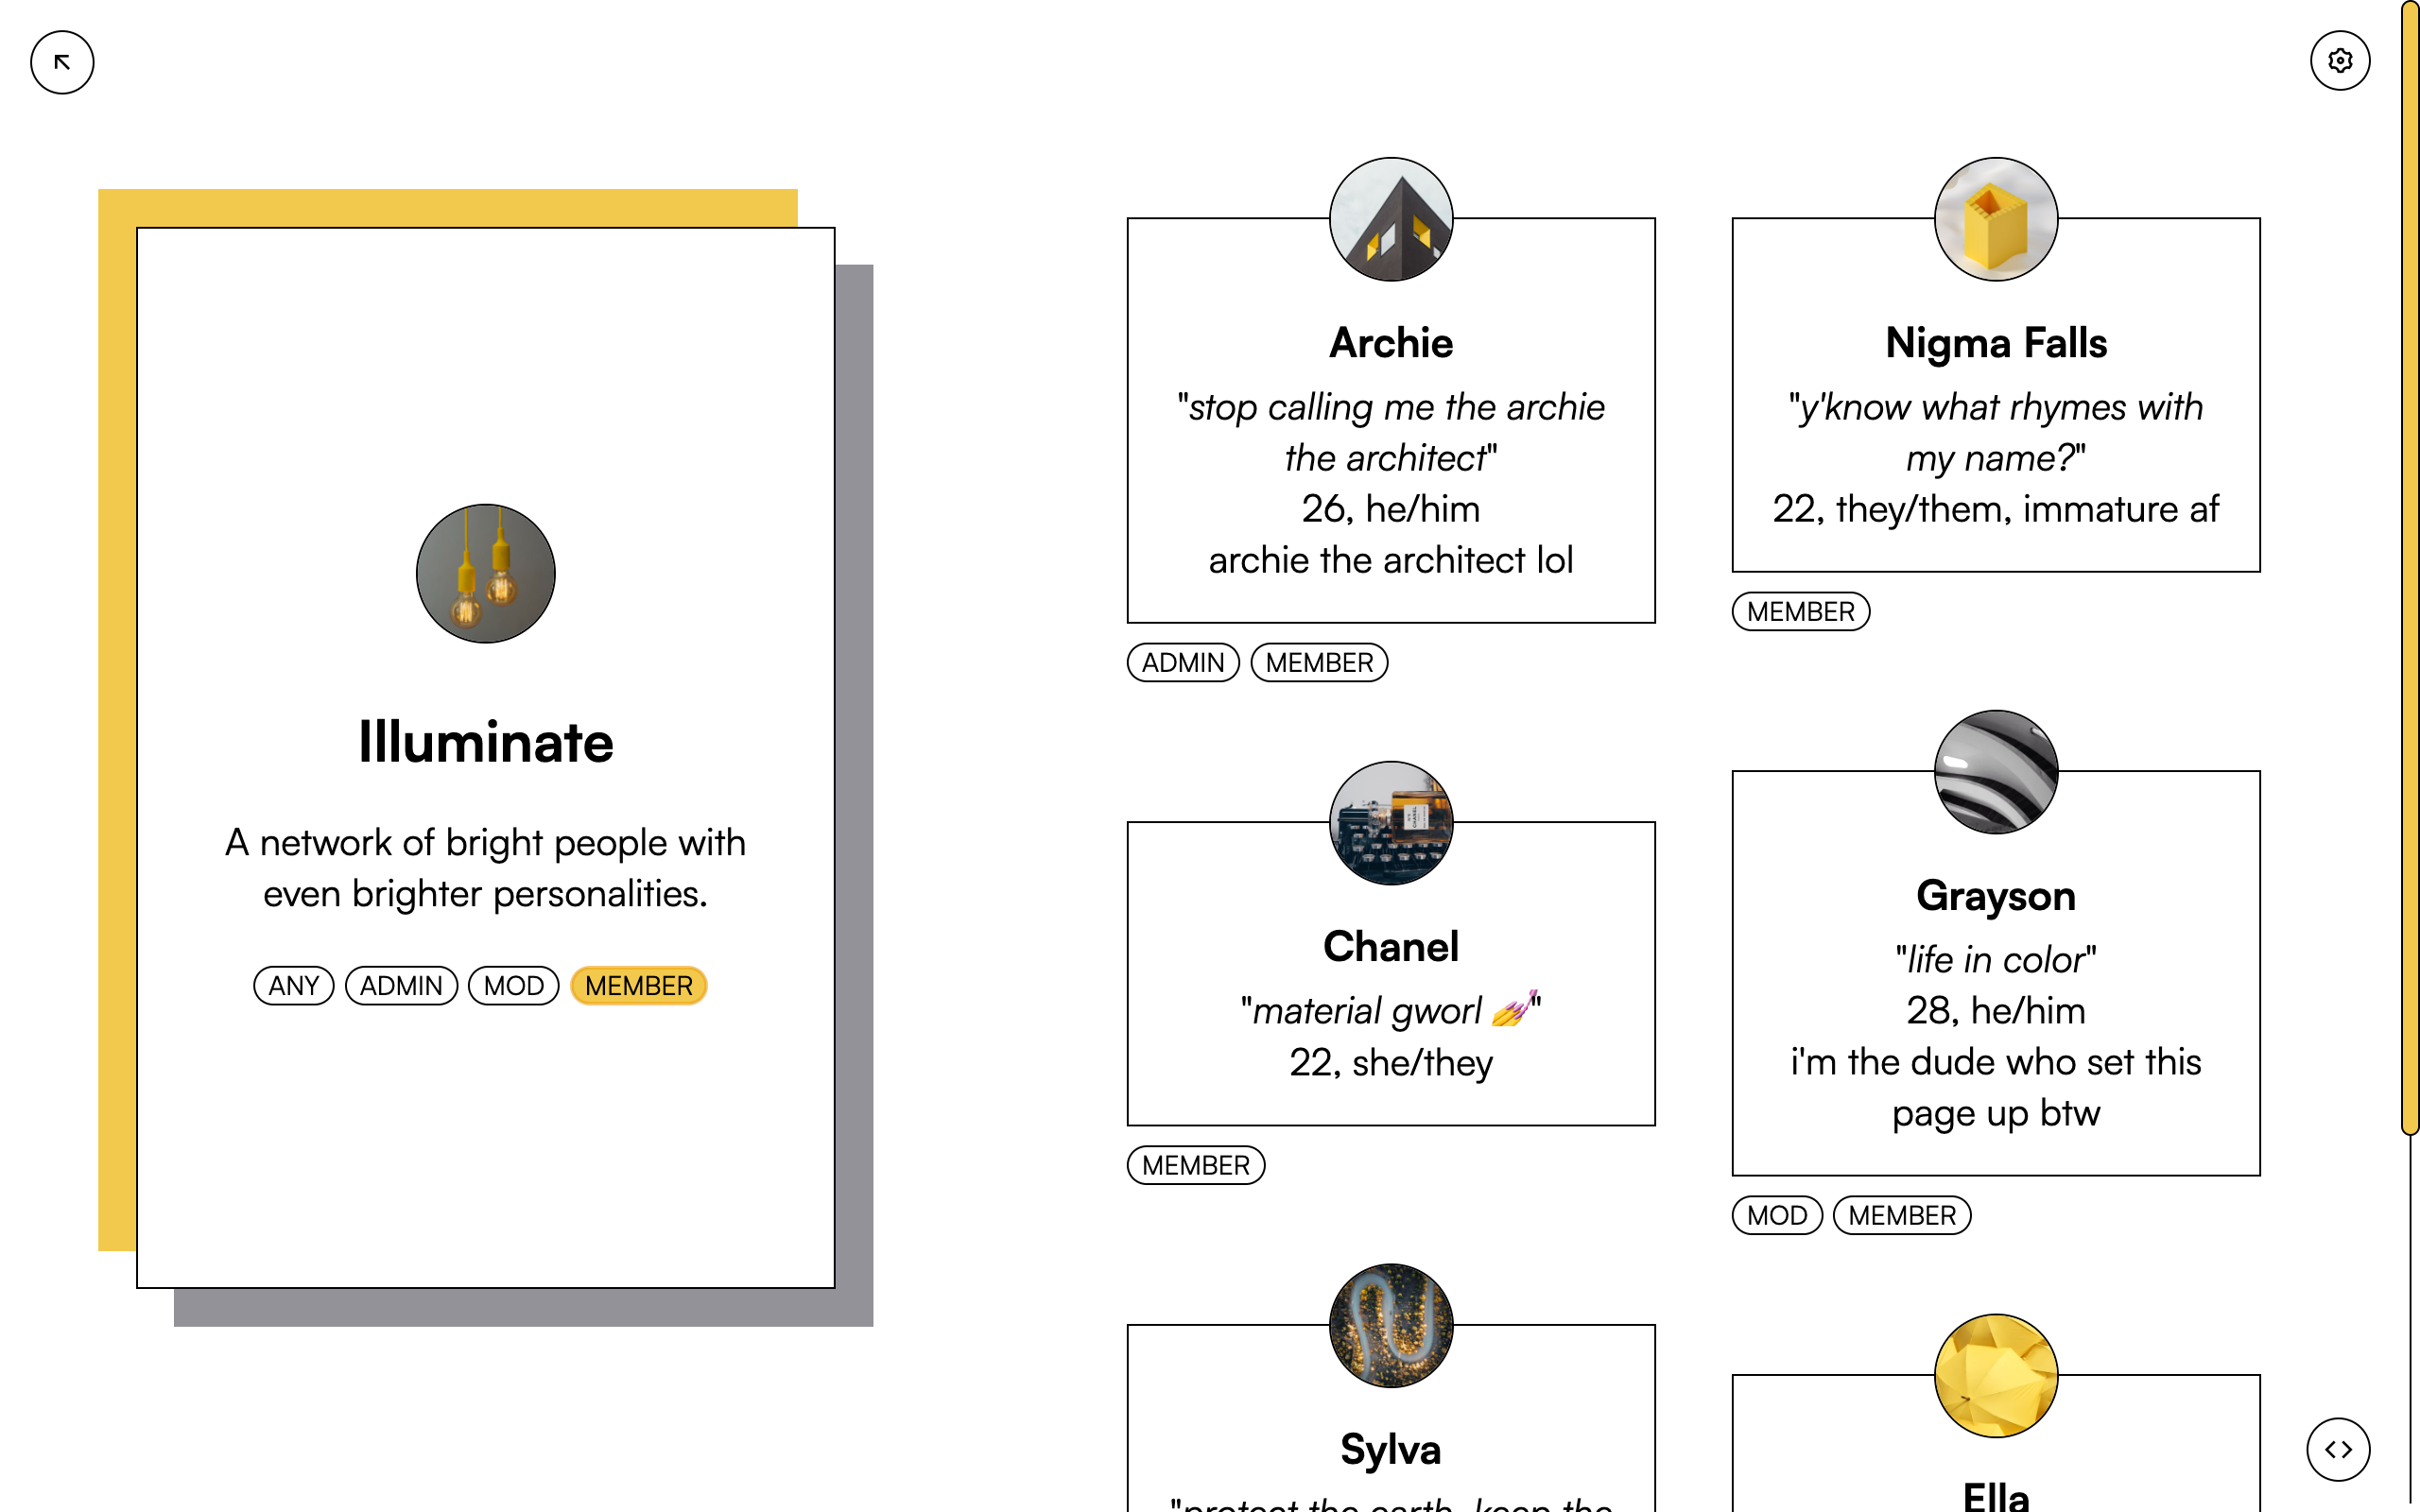Open the Grayson name heading
Image resolution: width=2420 pixels, height=1512 pixels.
point(1995,896)
